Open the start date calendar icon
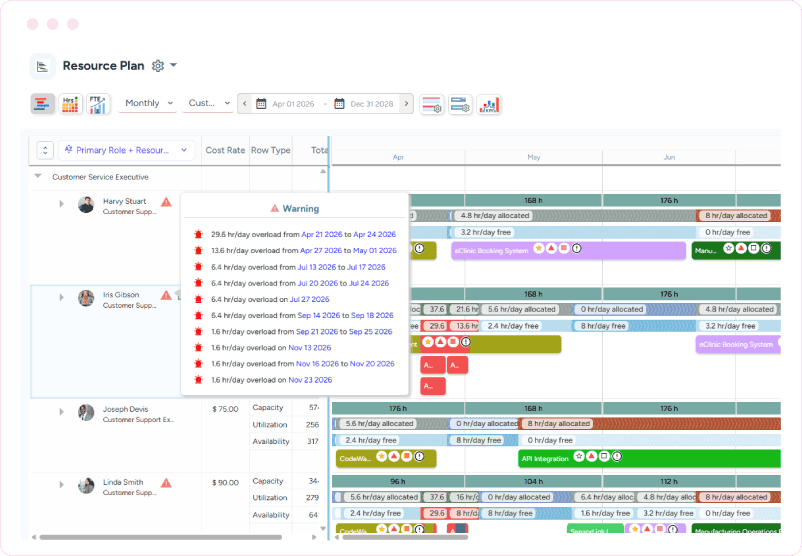The width and height of the screenshot is (802, 556). 261,104
